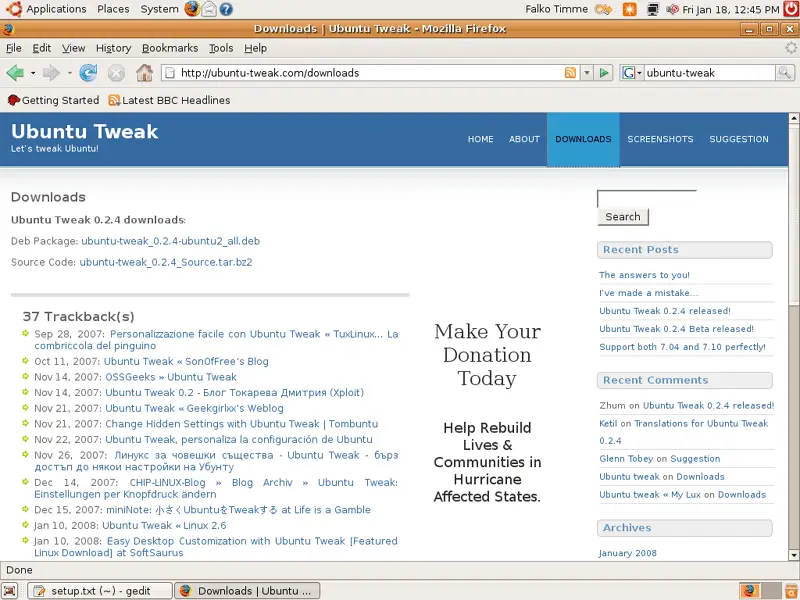Open 'Support both 7.04 and 7.10 perfectly!' post

coord(683,347)
